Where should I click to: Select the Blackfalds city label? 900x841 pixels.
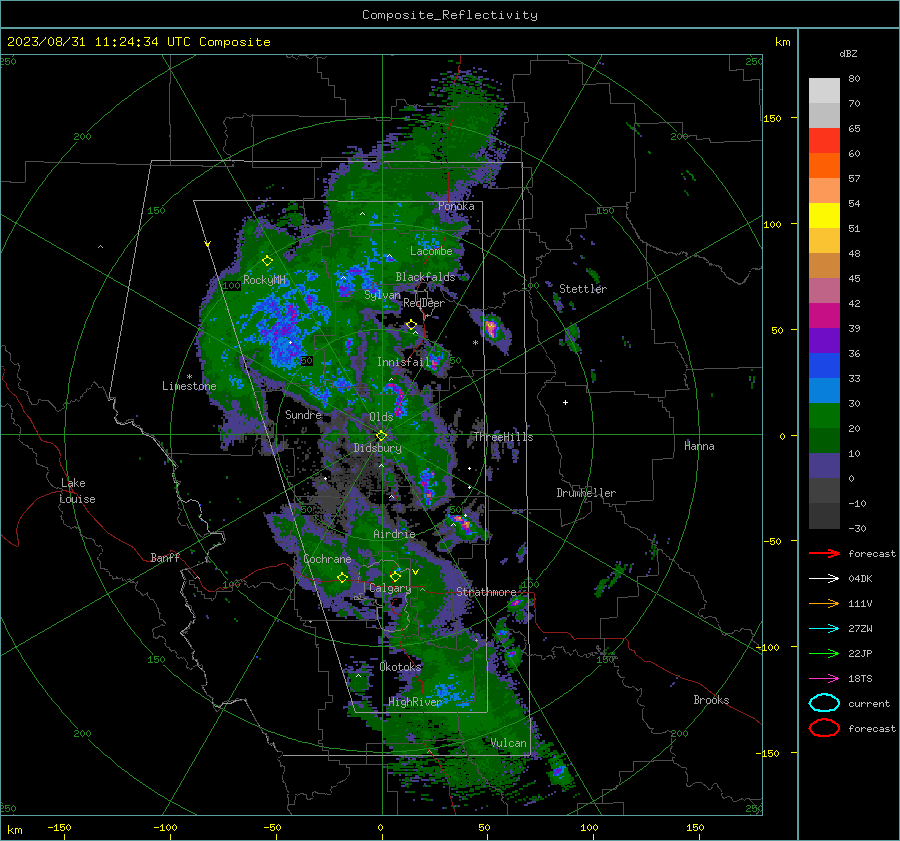pos(425,277)
